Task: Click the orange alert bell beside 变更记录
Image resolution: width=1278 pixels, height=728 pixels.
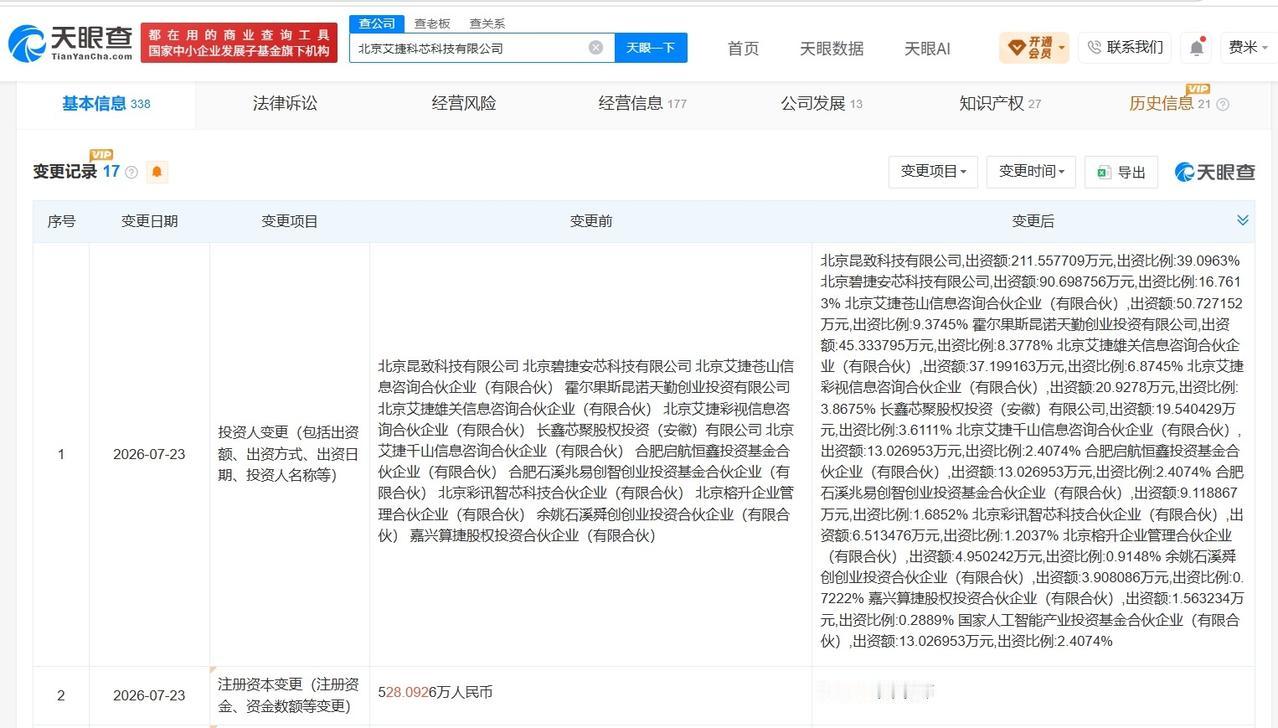Action: coord(157,172)
